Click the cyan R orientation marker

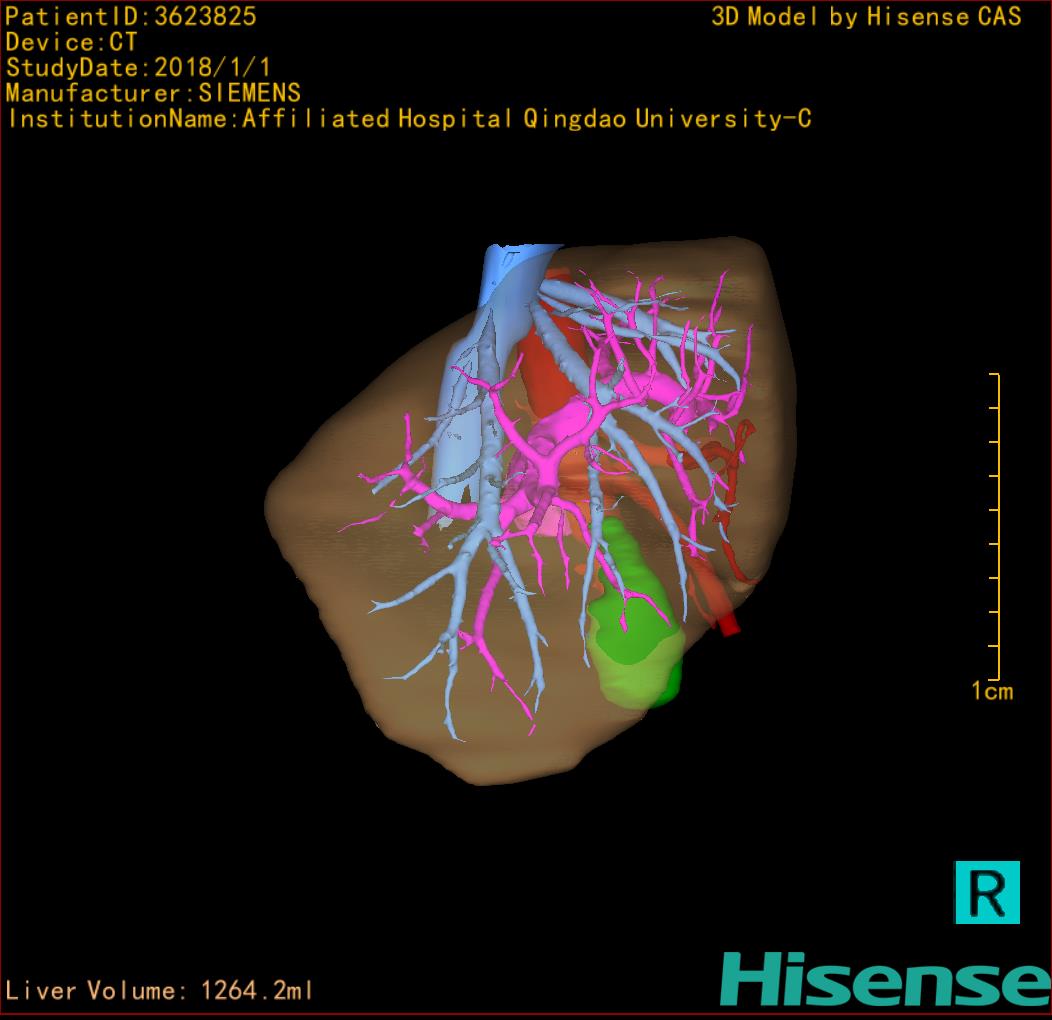click(x=987, y=891)
